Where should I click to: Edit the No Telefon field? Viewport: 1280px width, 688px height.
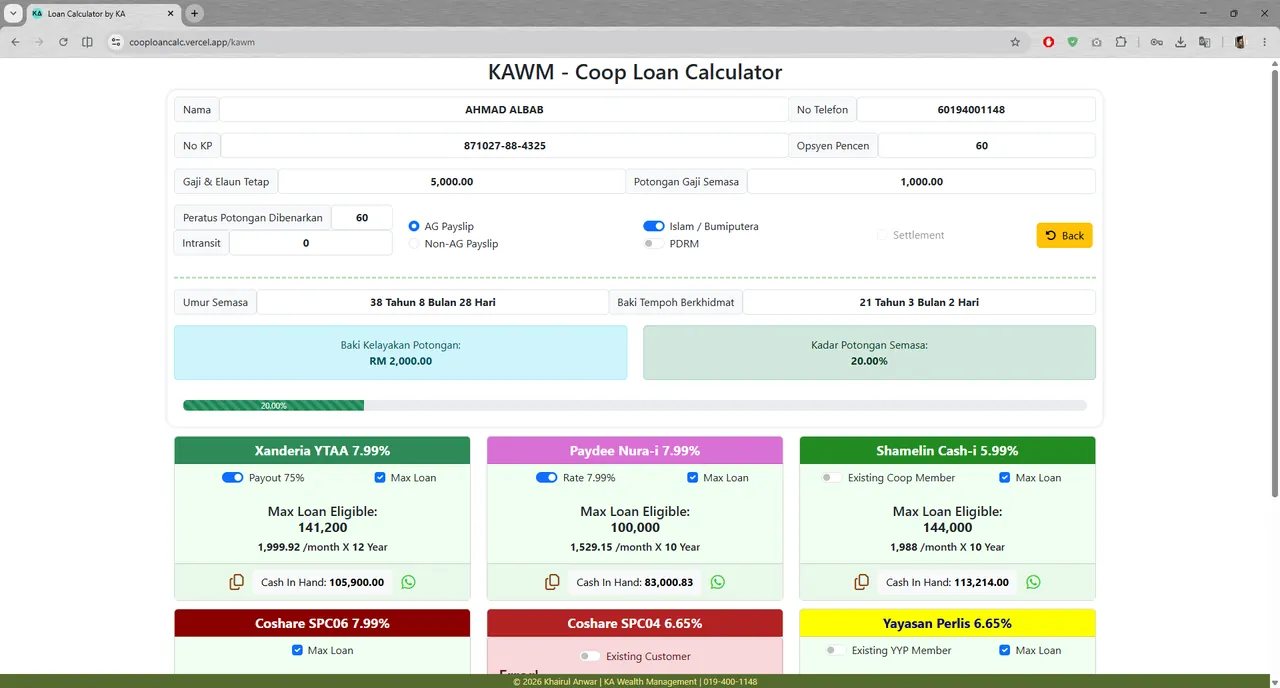(976, 110)
